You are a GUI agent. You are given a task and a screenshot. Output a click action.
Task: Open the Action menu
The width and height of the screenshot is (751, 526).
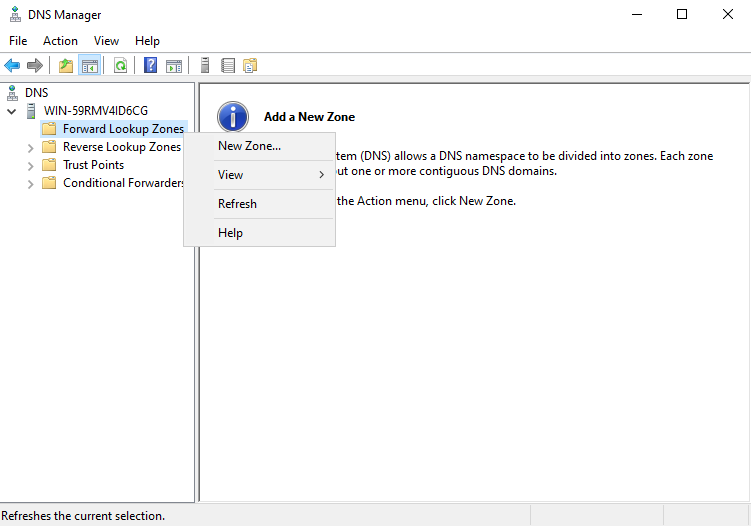coord(60,41)
